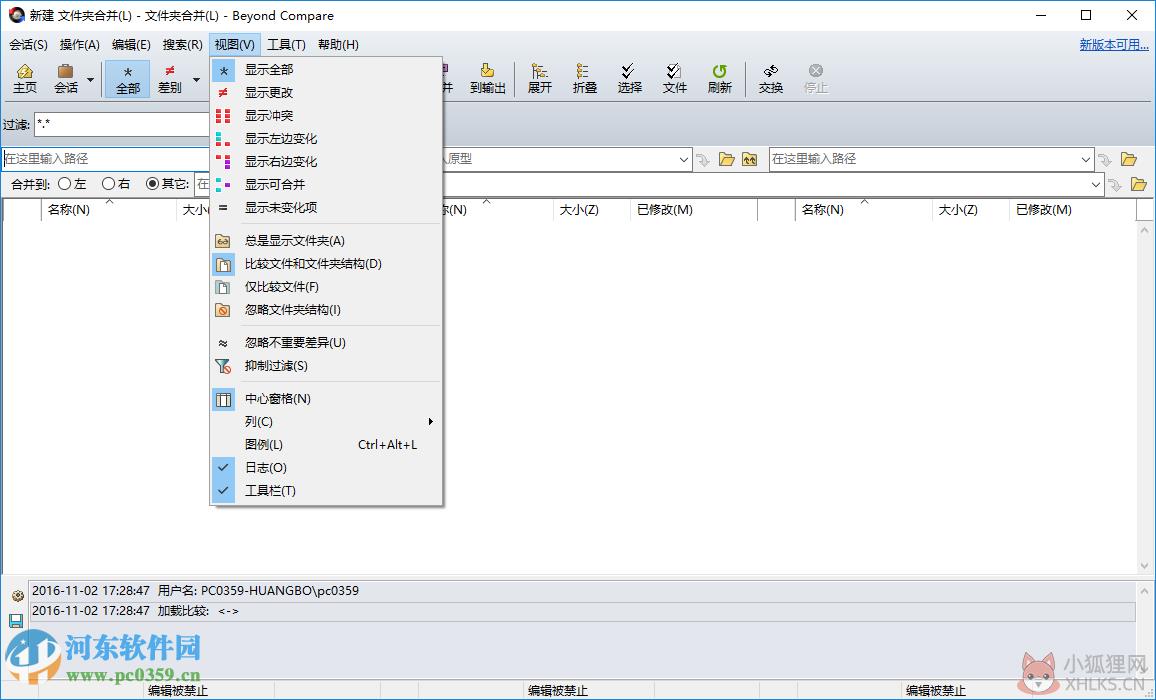Choose 显示左边变化 menu item
The height and width of the screenshot is (700, 1156).
click(x=327, y=139)
